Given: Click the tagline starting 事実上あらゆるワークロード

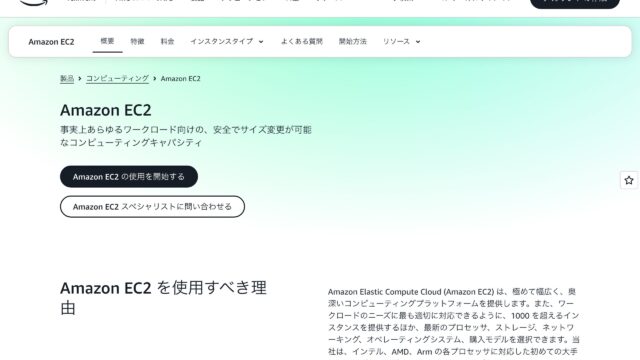Looking at the screenshot, I should tap(186, 136).
